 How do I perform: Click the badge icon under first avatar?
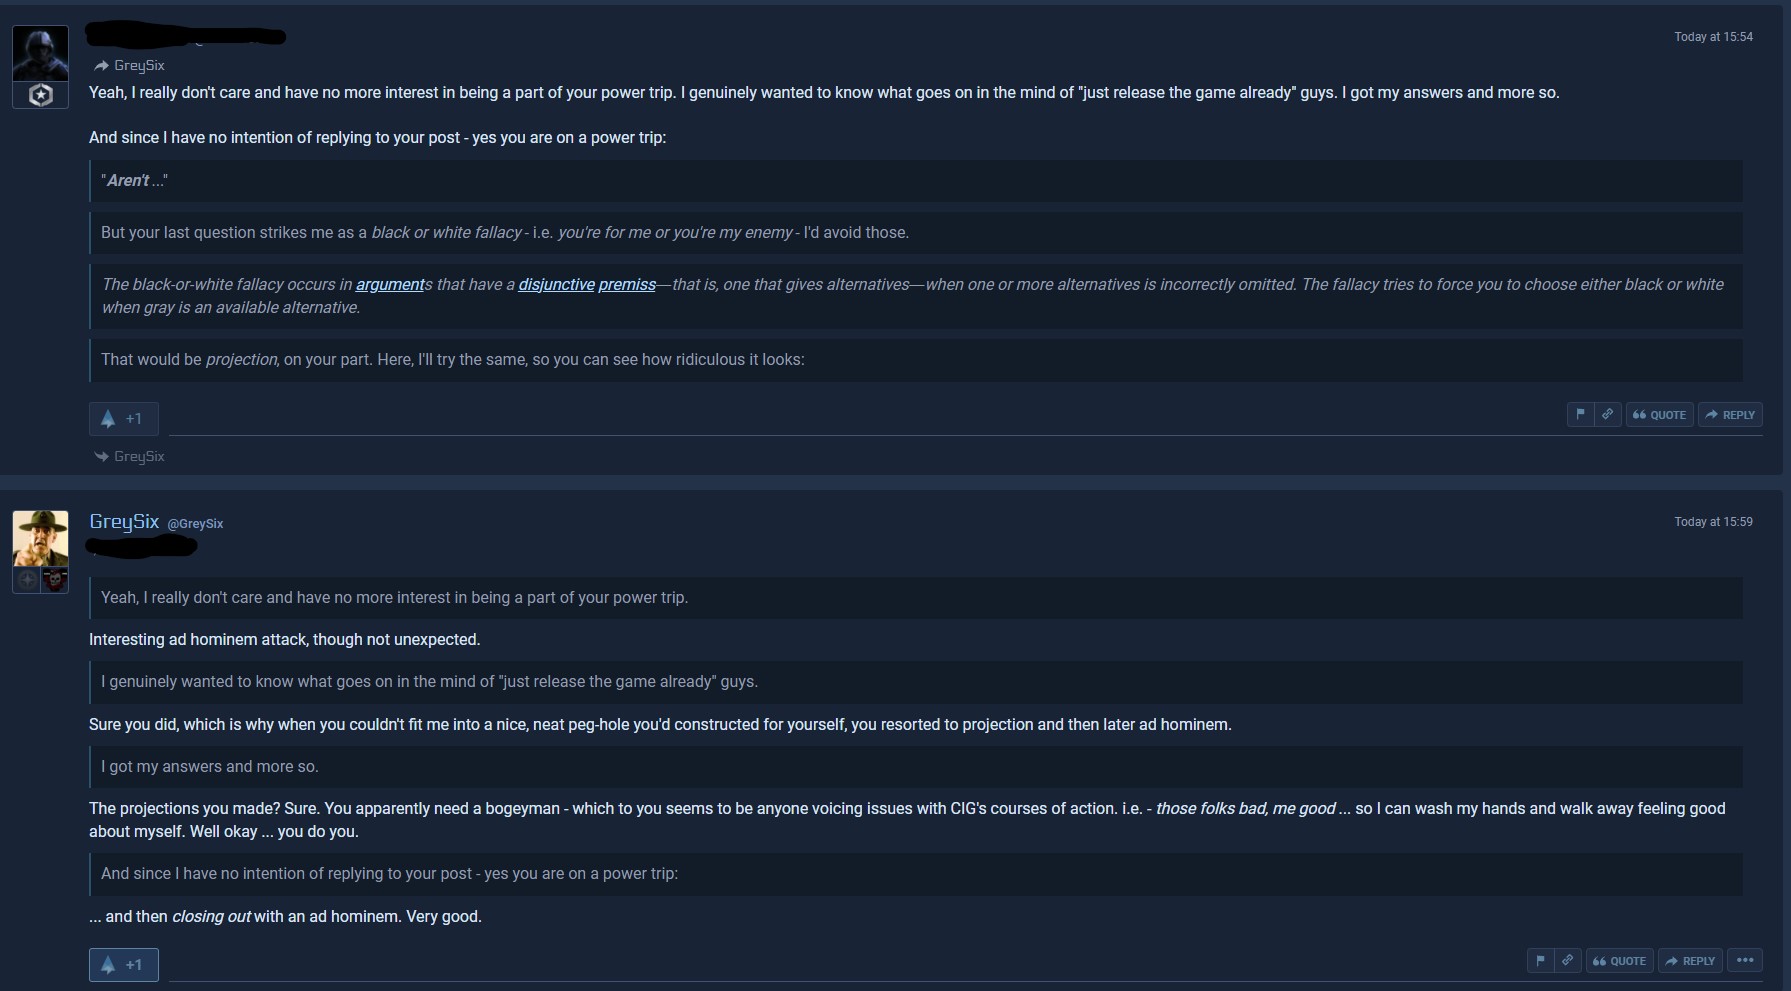40,95
